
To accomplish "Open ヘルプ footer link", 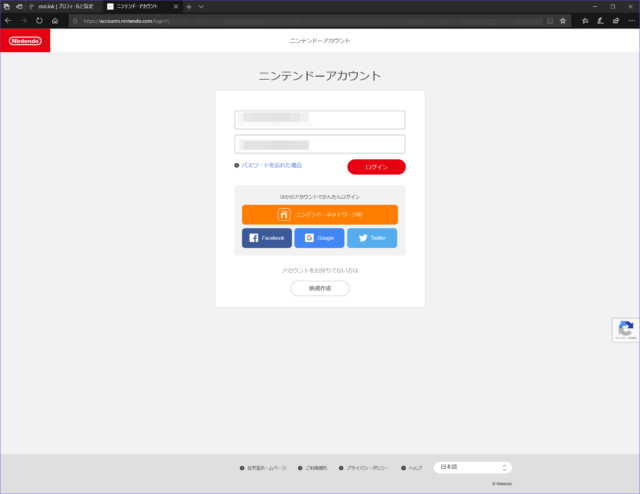I will coord(415,468).
